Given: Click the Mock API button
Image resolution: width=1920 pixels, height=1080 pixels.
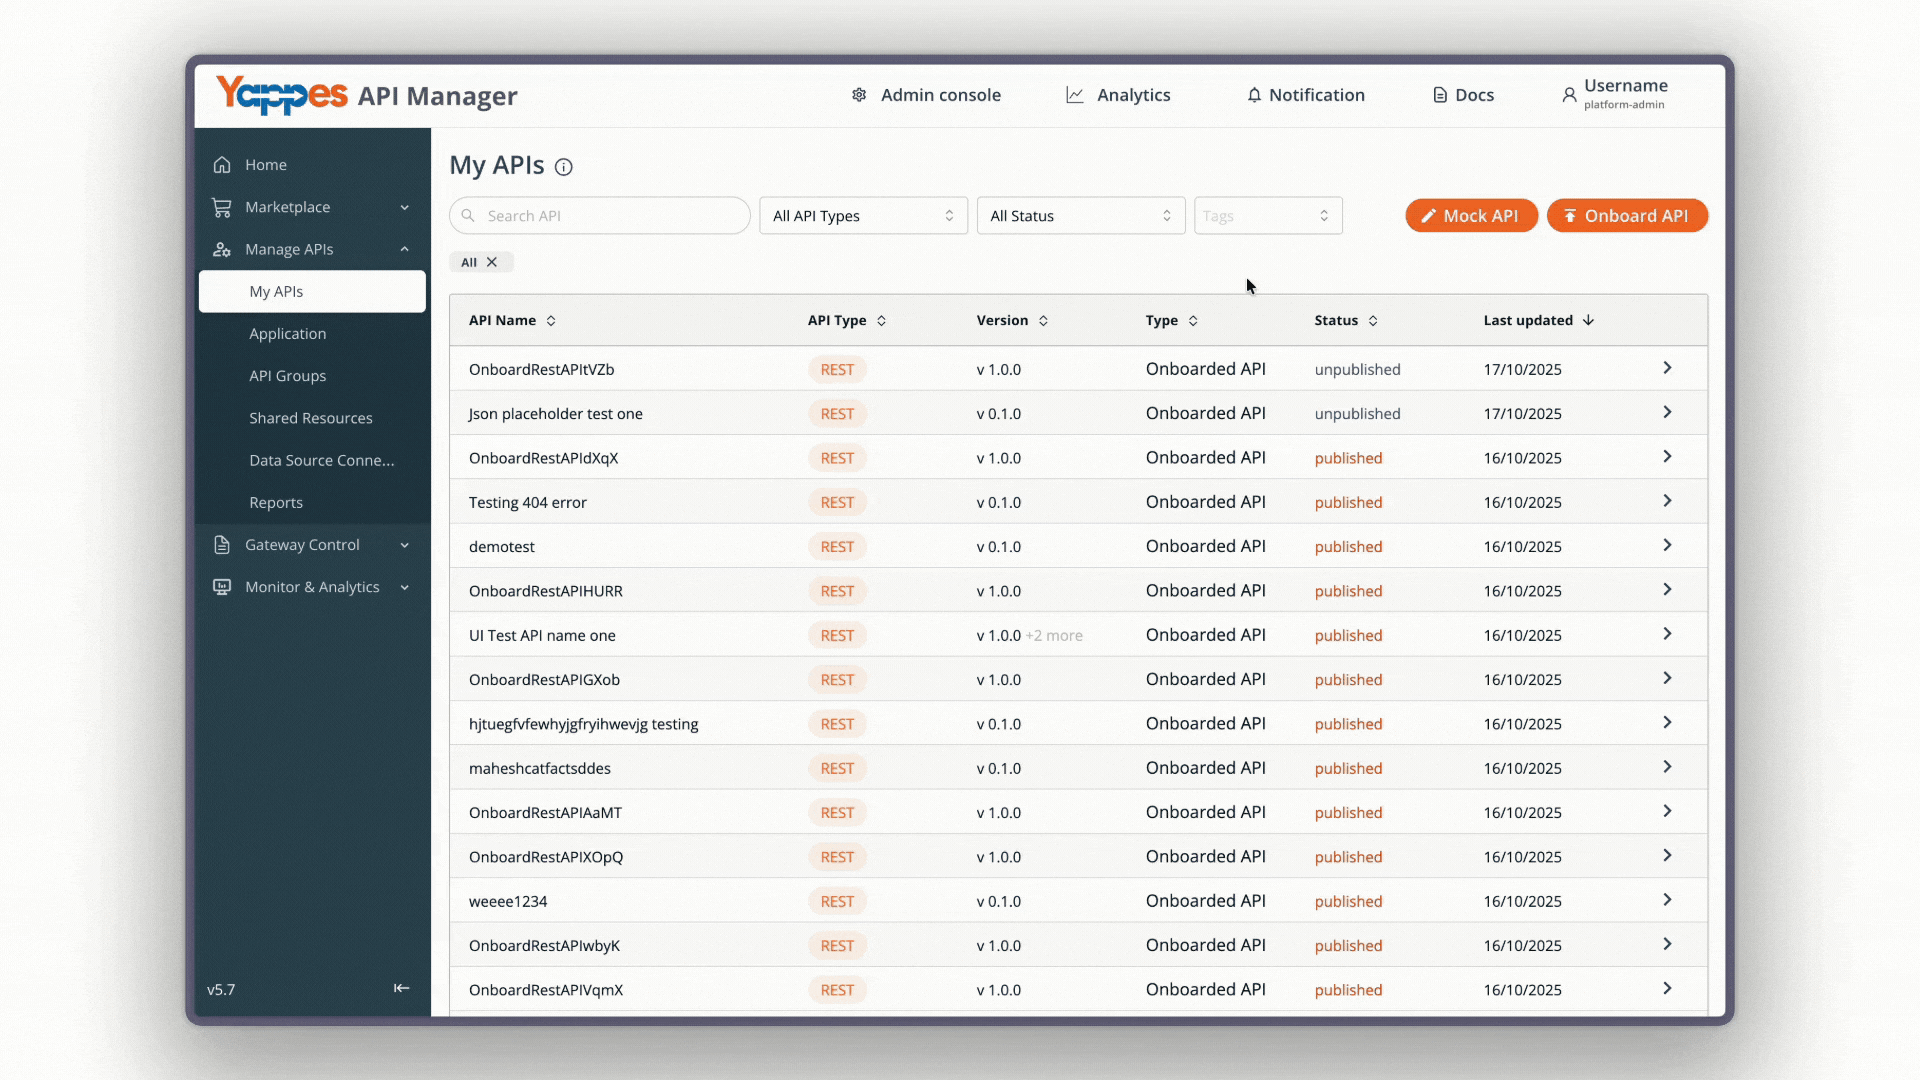Looking at the screenshot, I should tap(1471, 216).
